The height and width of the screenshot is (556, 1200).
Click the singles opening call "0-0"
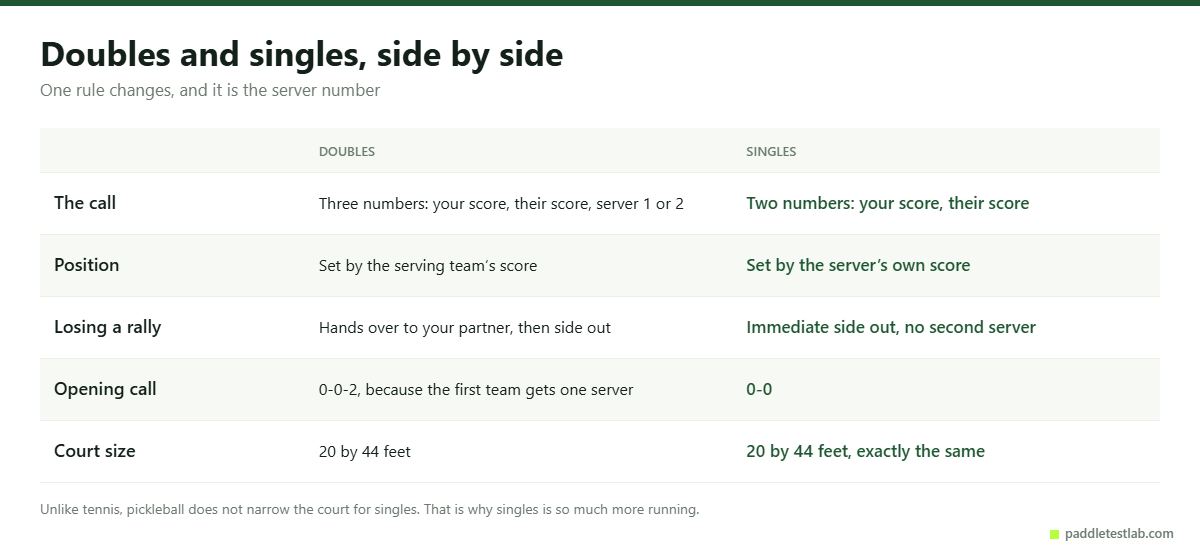pos(759,390)
